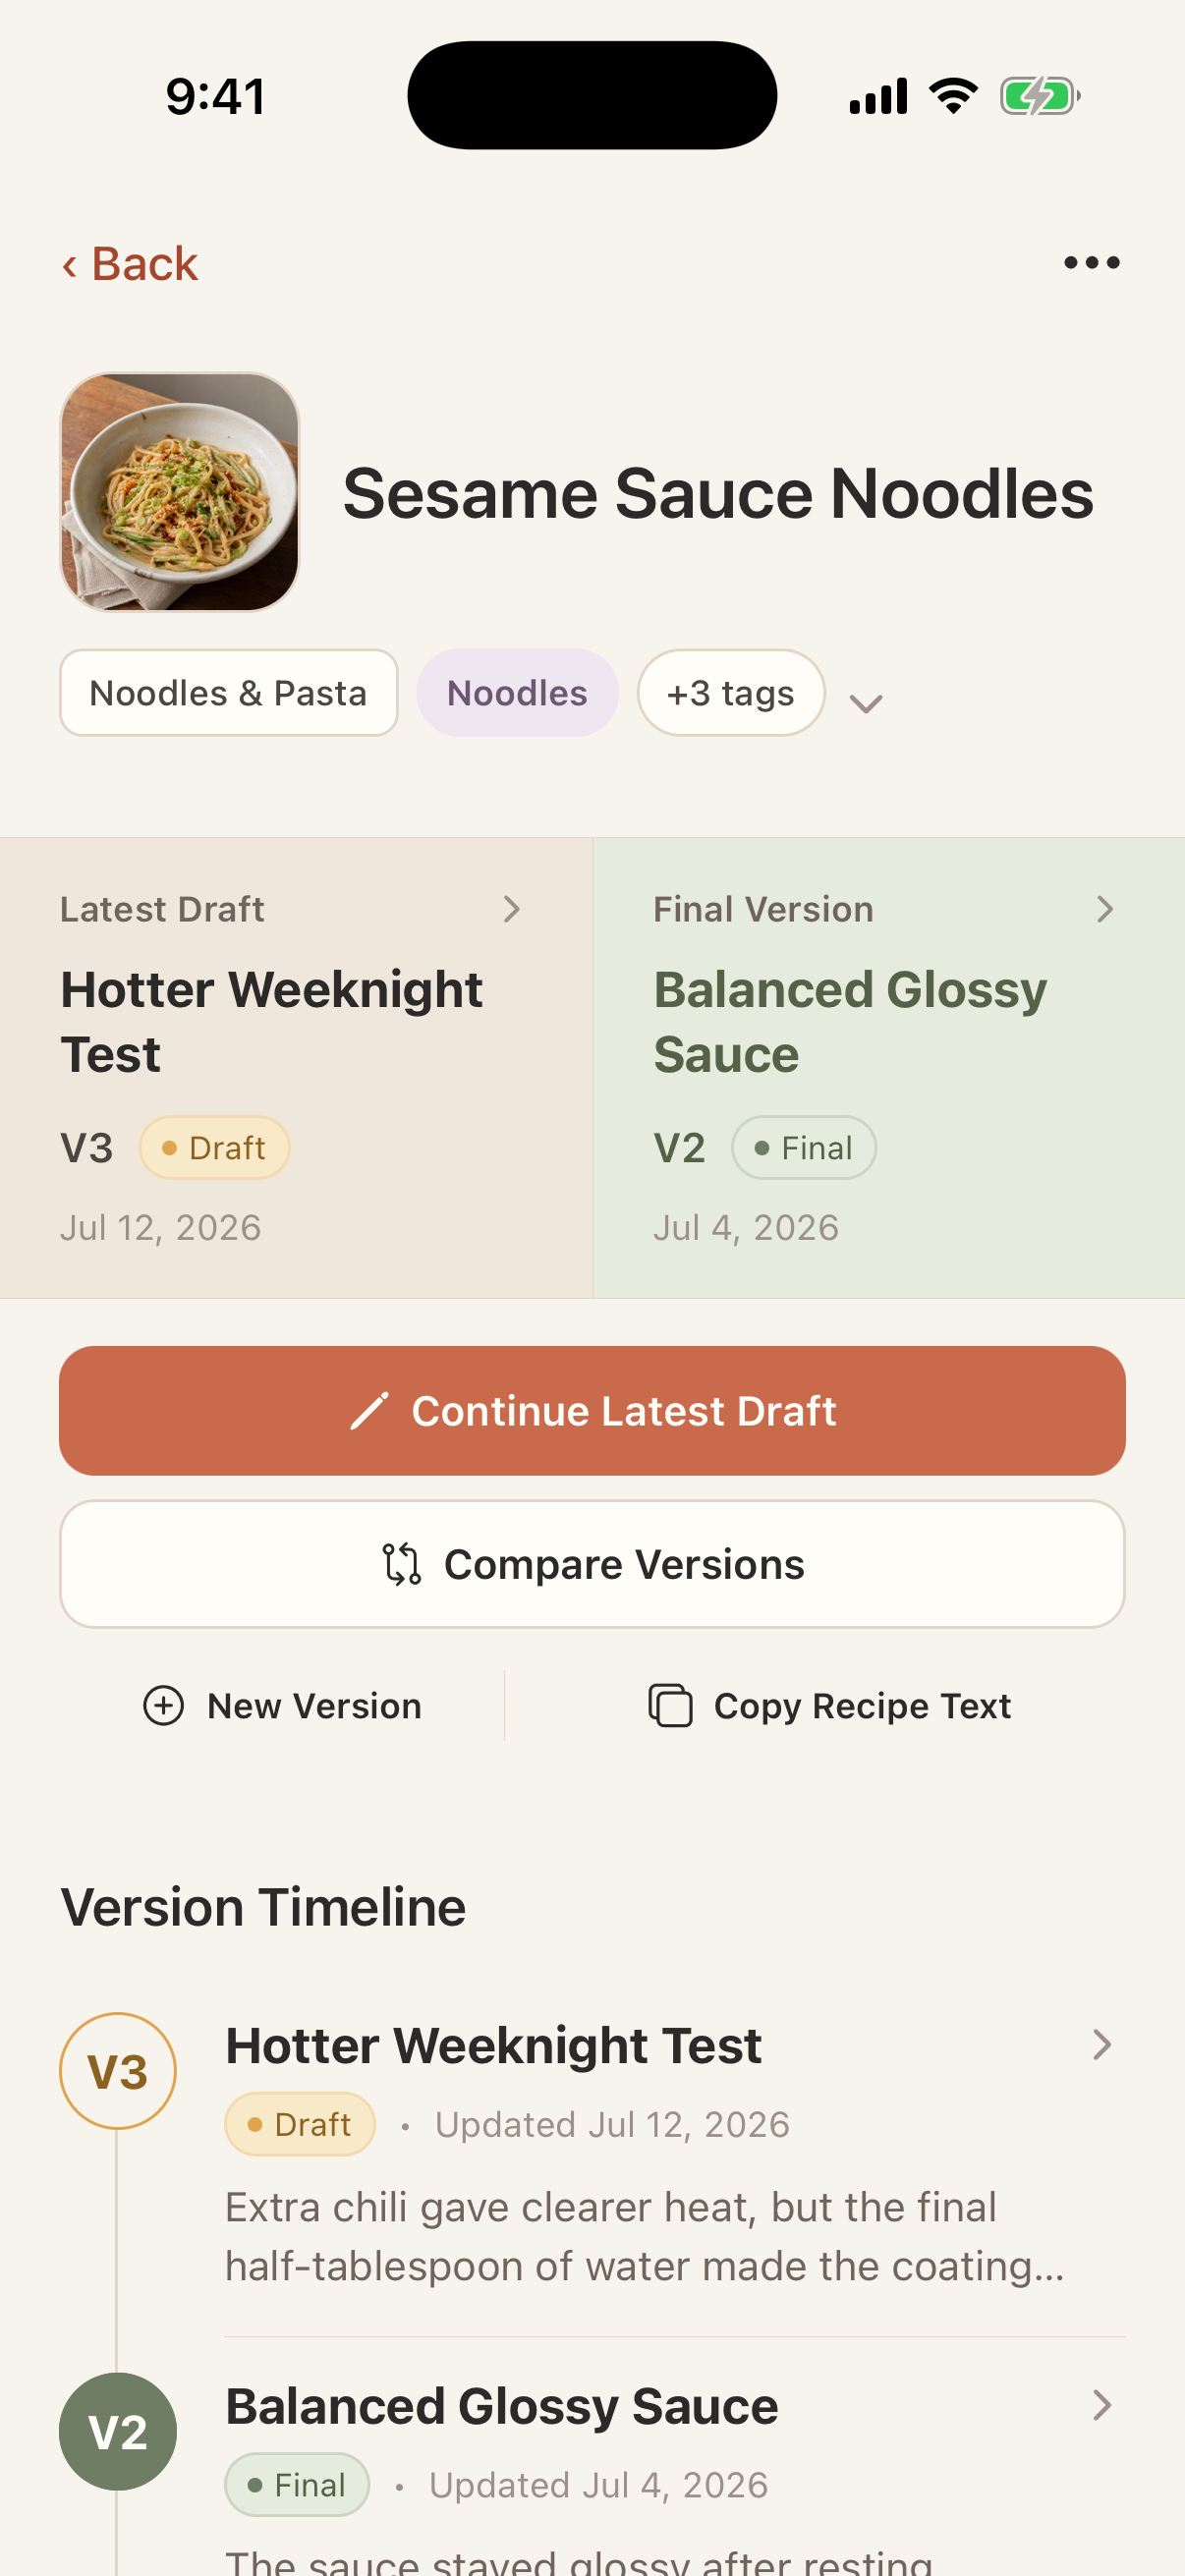Select the green V2 circle timeline marker

(x=118, y=2431)
